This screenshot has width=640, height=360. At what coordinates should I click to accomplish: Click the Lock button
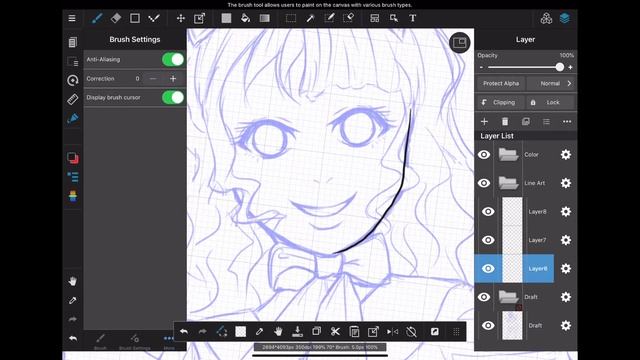coord(551,102)
